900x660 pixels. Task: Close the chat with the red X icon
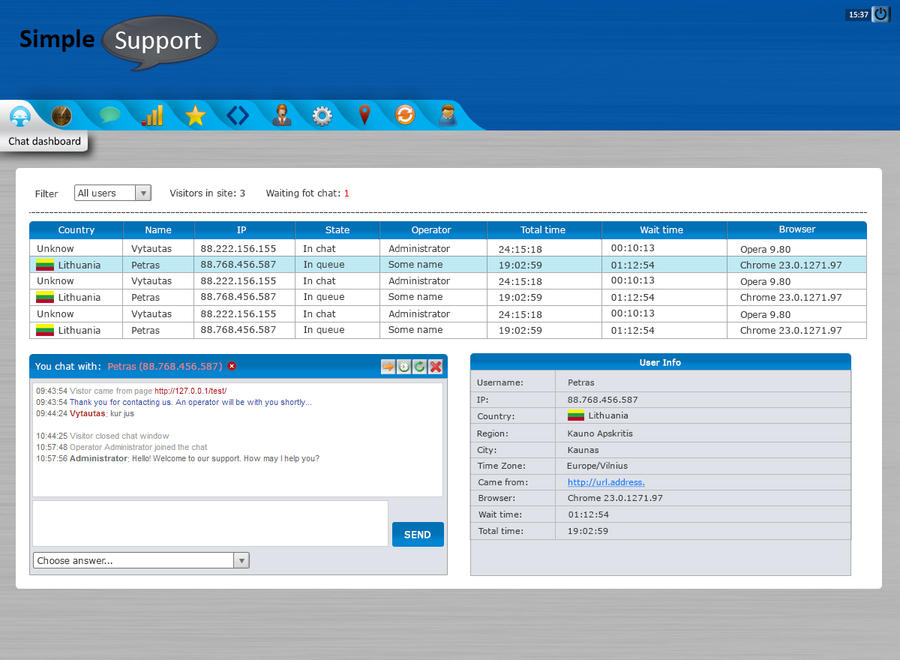coord(435,367)
